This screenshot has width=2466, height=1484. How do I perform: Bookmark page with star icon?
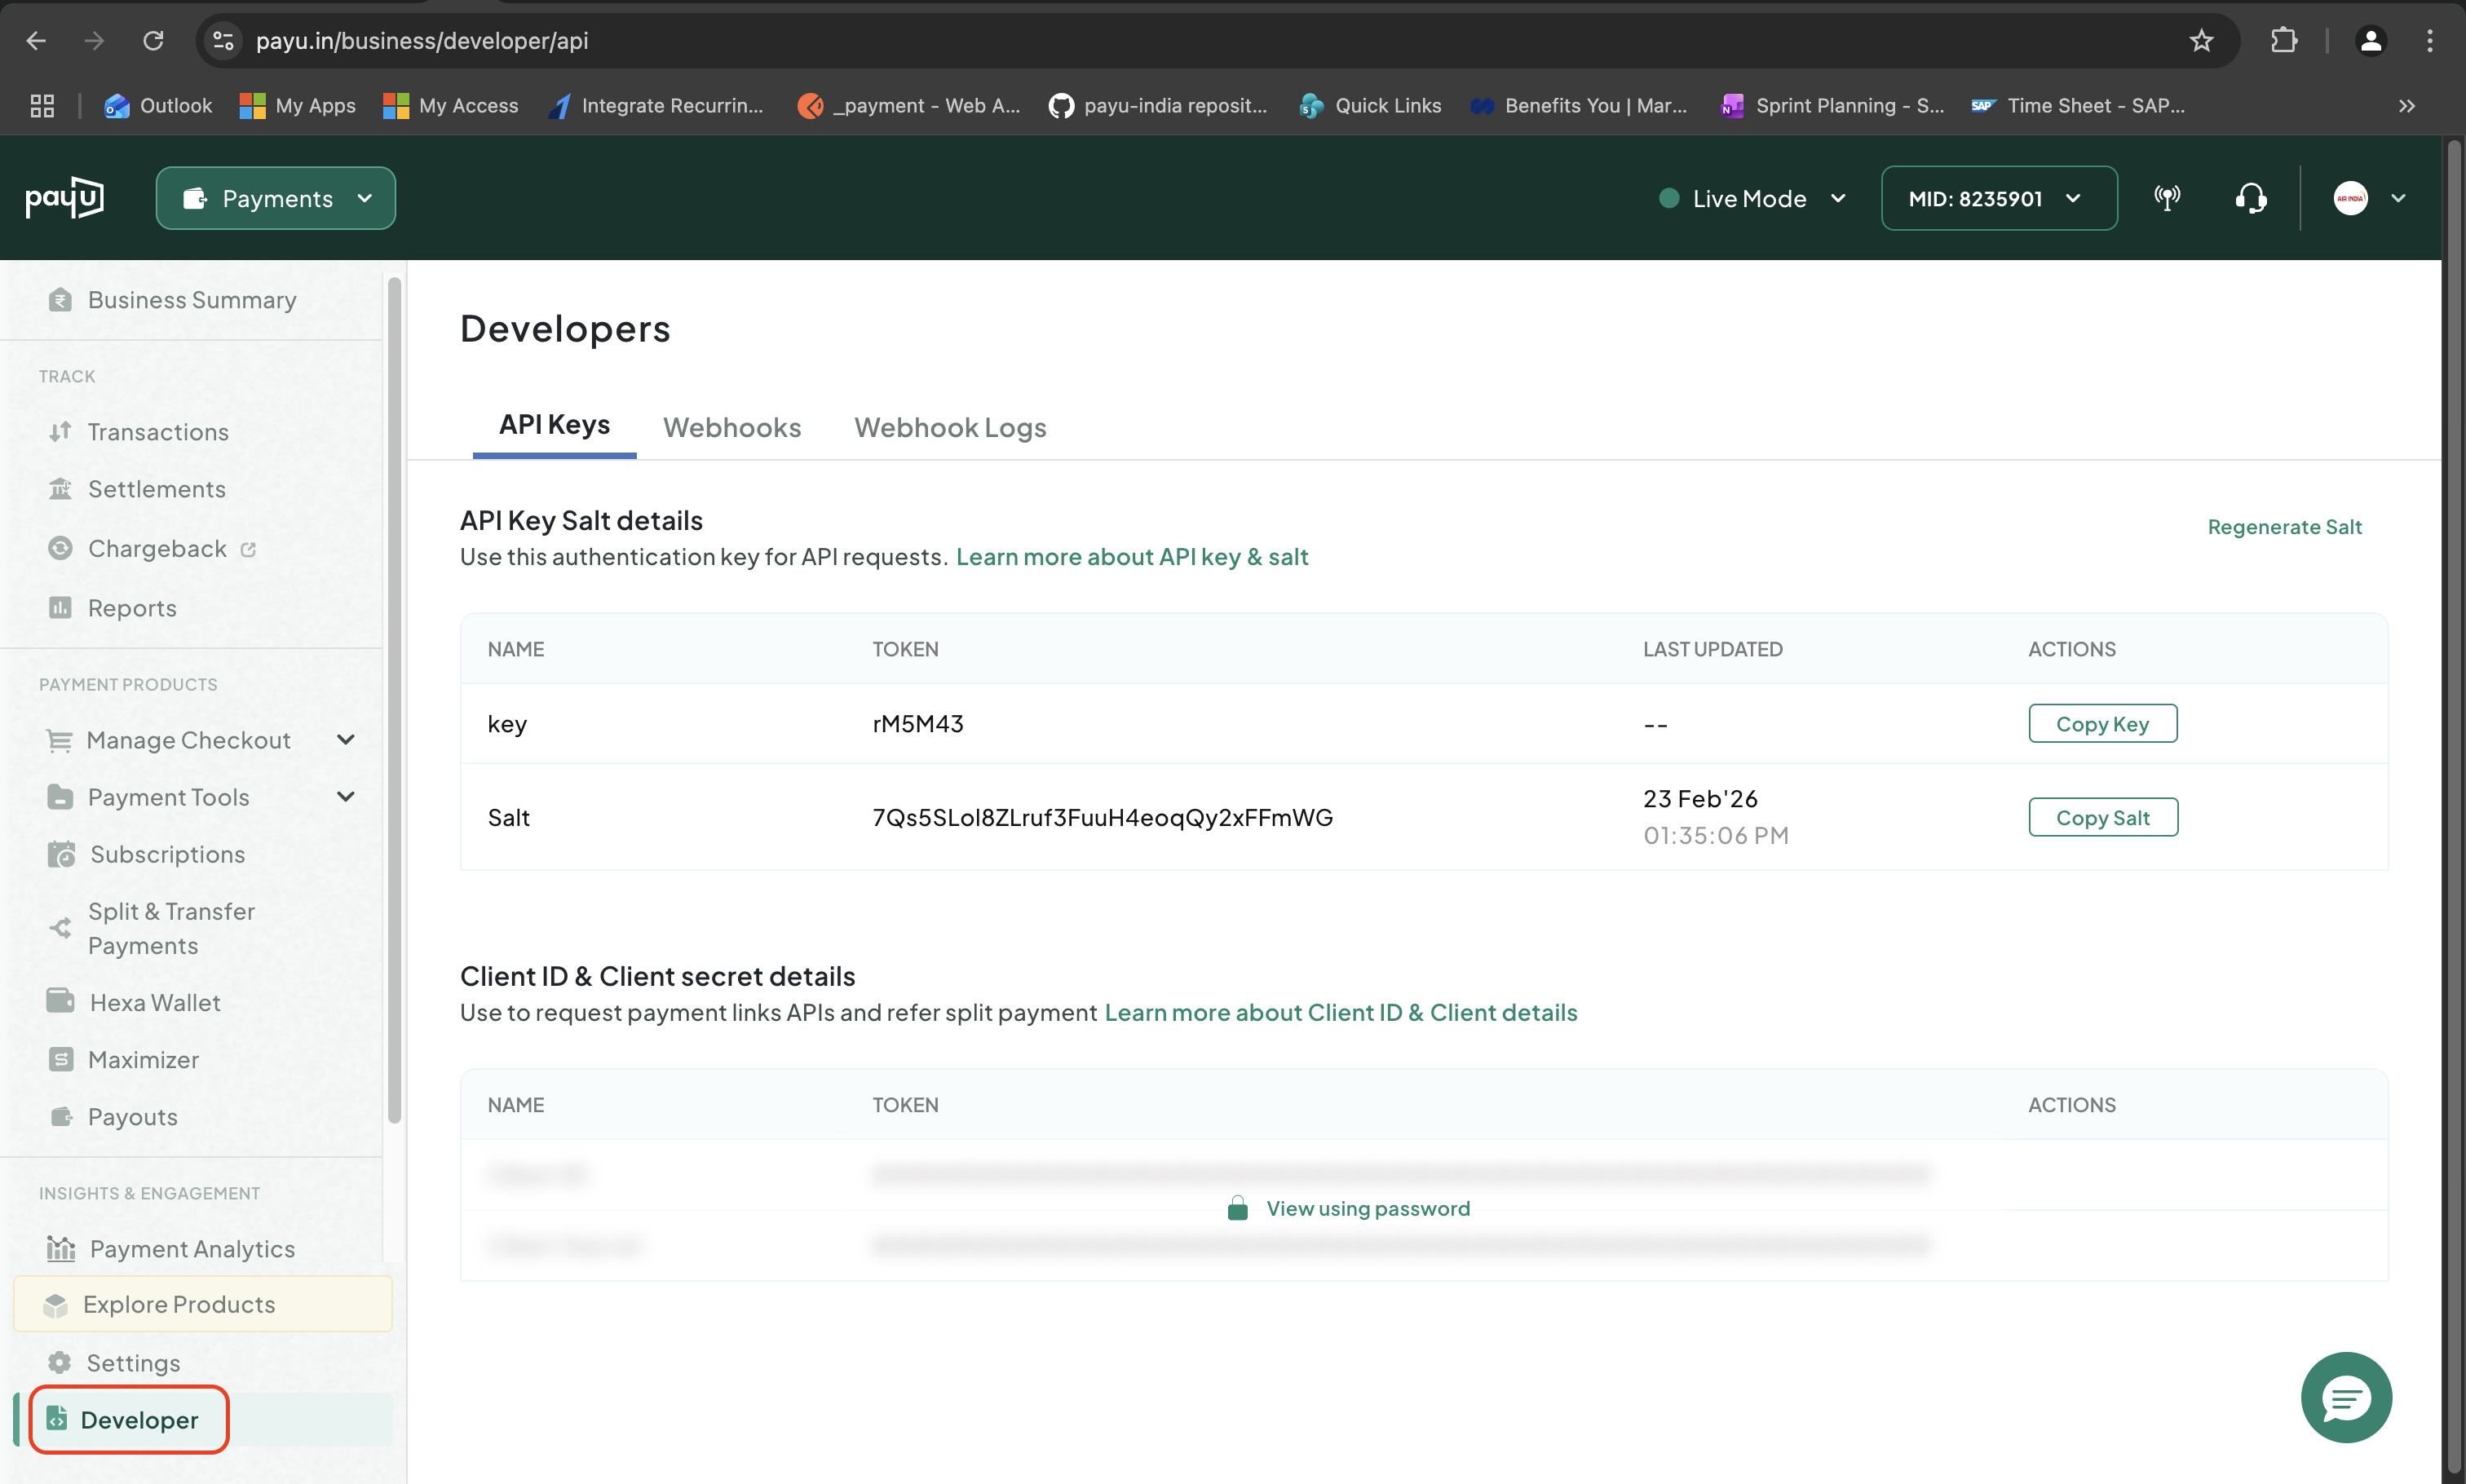pos(2200,41)
